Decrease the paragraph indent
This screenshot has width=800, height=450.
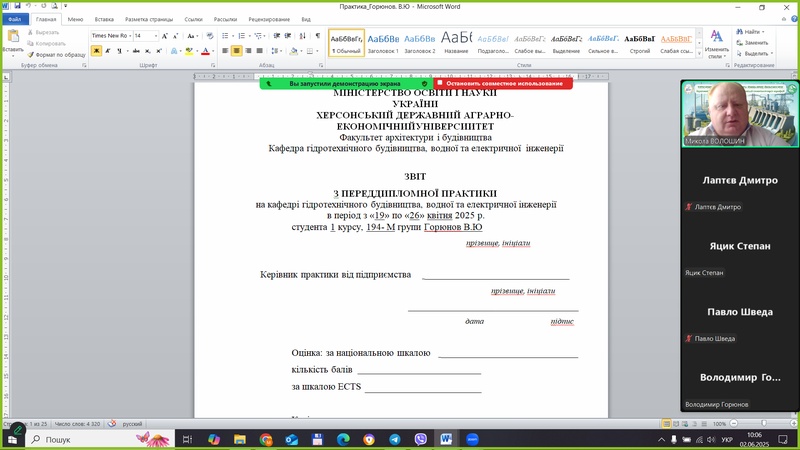pyautogui.click(x=276, y=36)
